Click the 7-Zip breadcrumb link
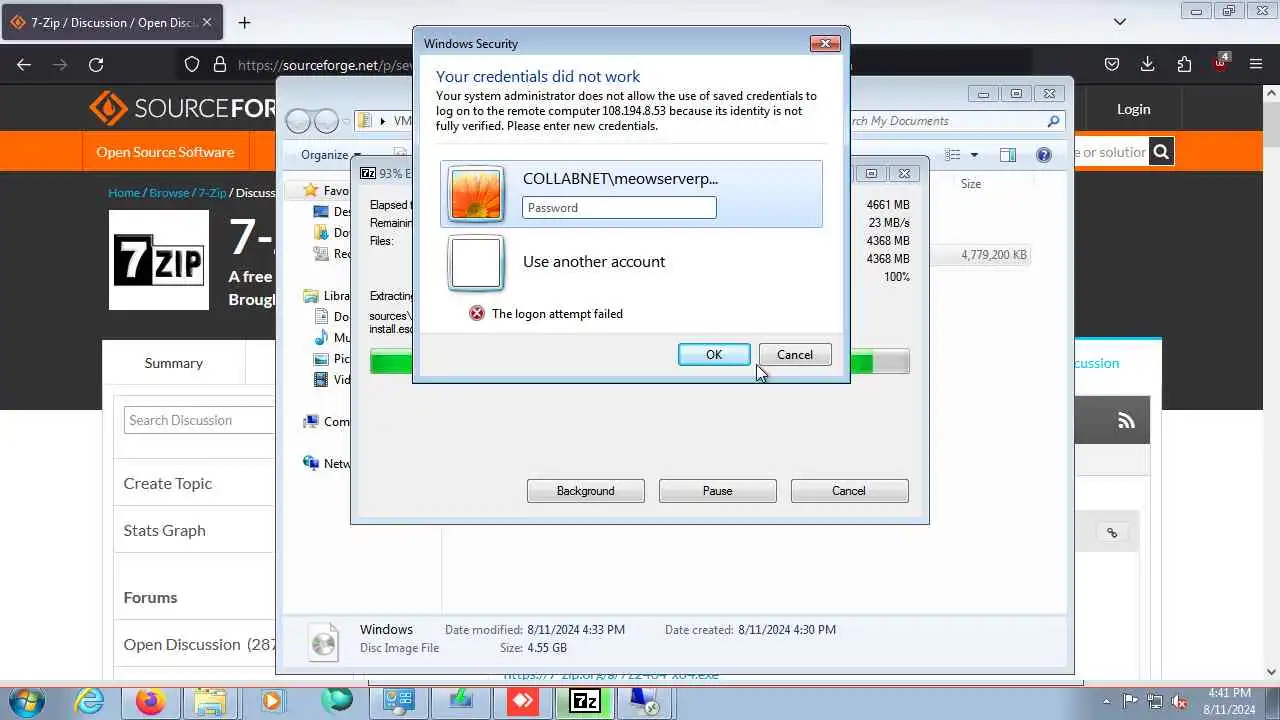Viewport: 1280px width, 720px height. tap(211, 192)
